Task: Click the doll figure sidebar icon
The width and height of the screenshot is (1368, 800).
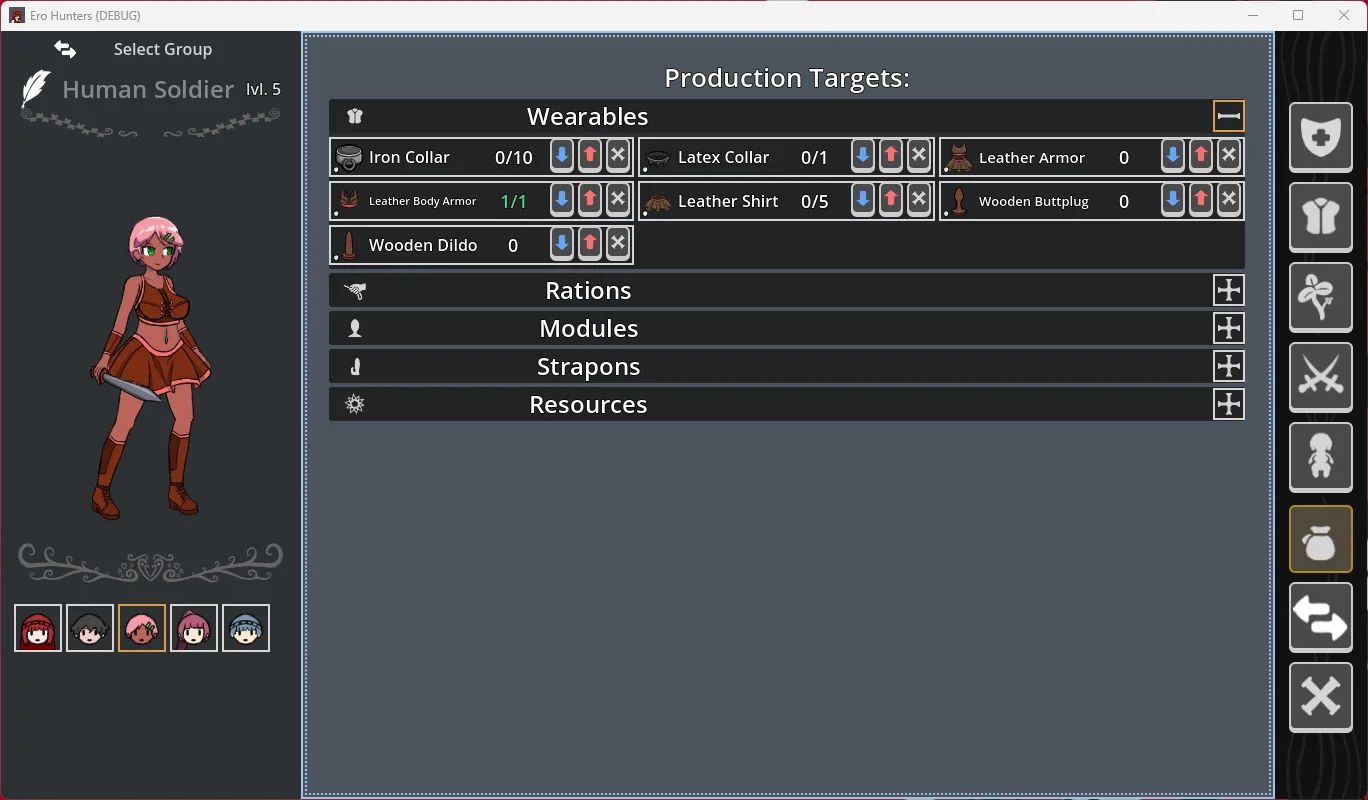Action: (x=1320, y=457)
